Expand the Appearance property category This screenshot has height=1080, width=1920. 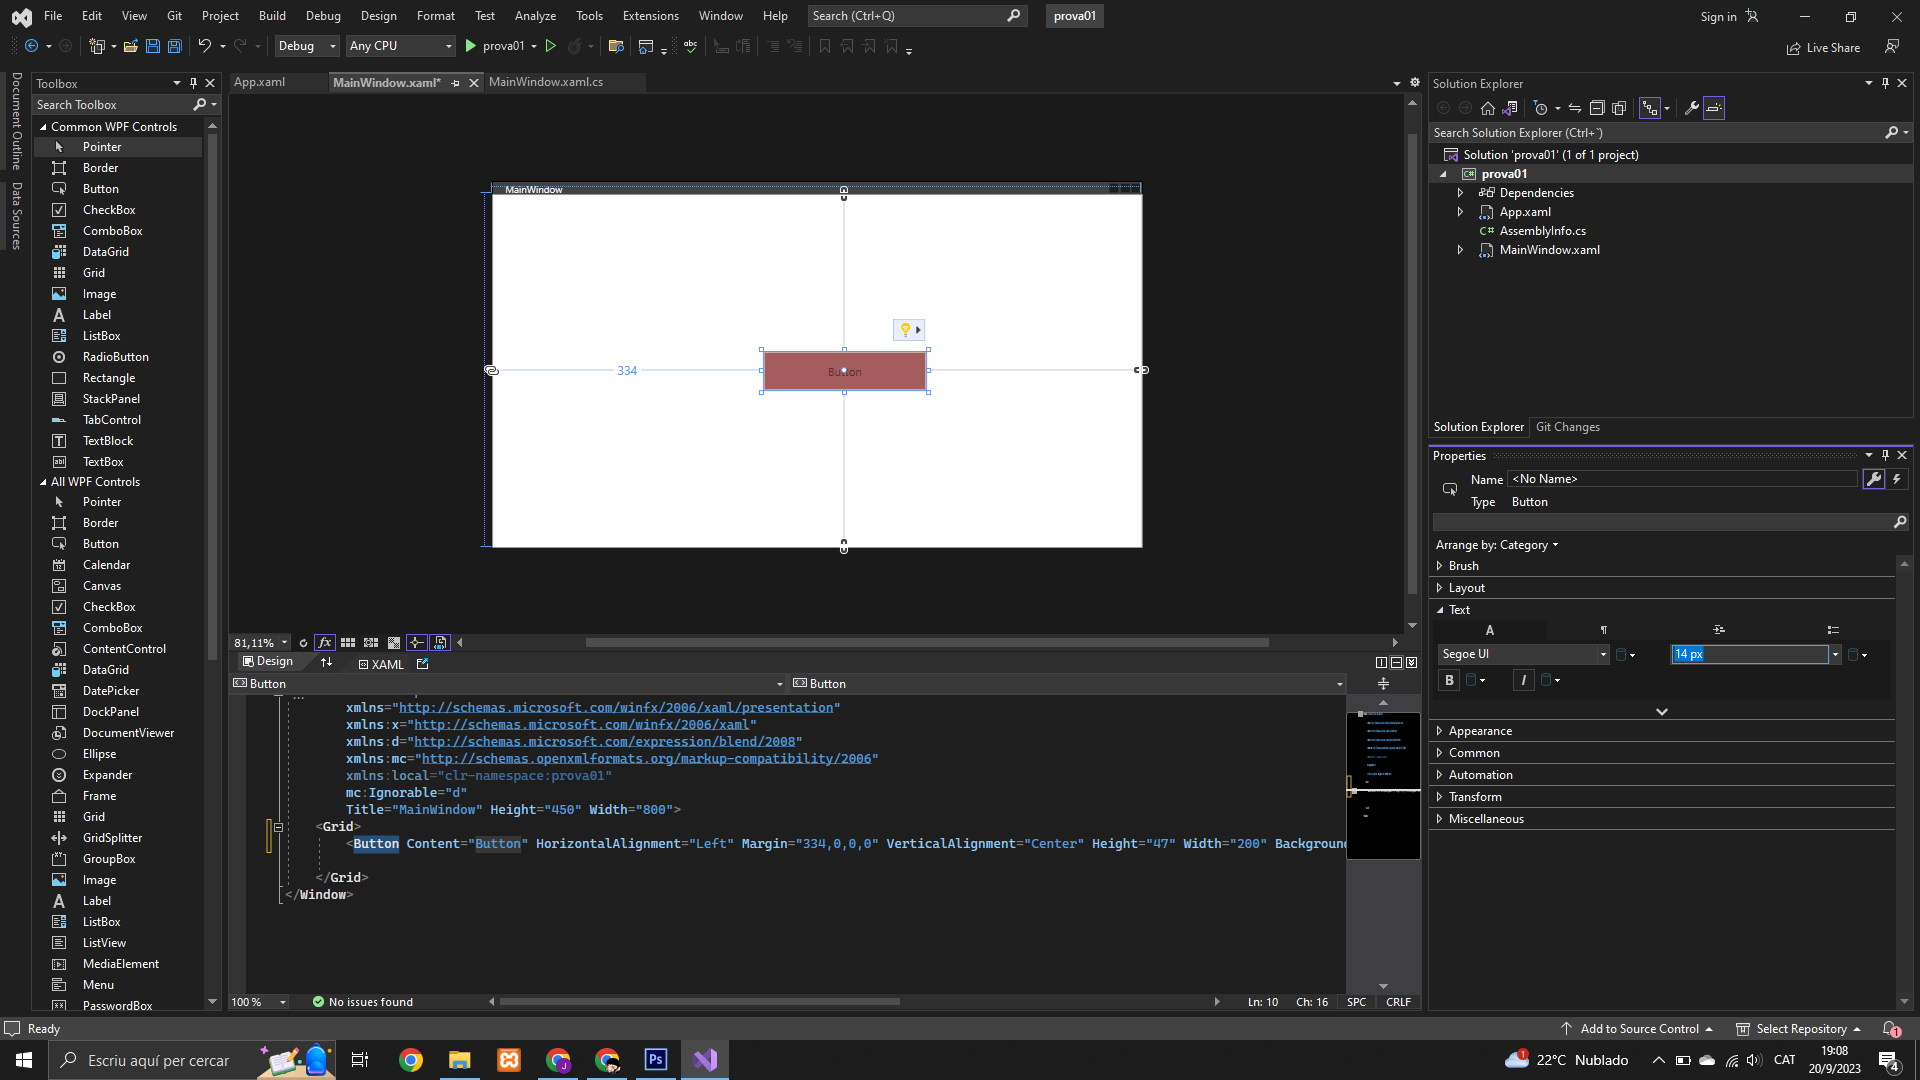pyautogui.click(x=1440, y=731)
